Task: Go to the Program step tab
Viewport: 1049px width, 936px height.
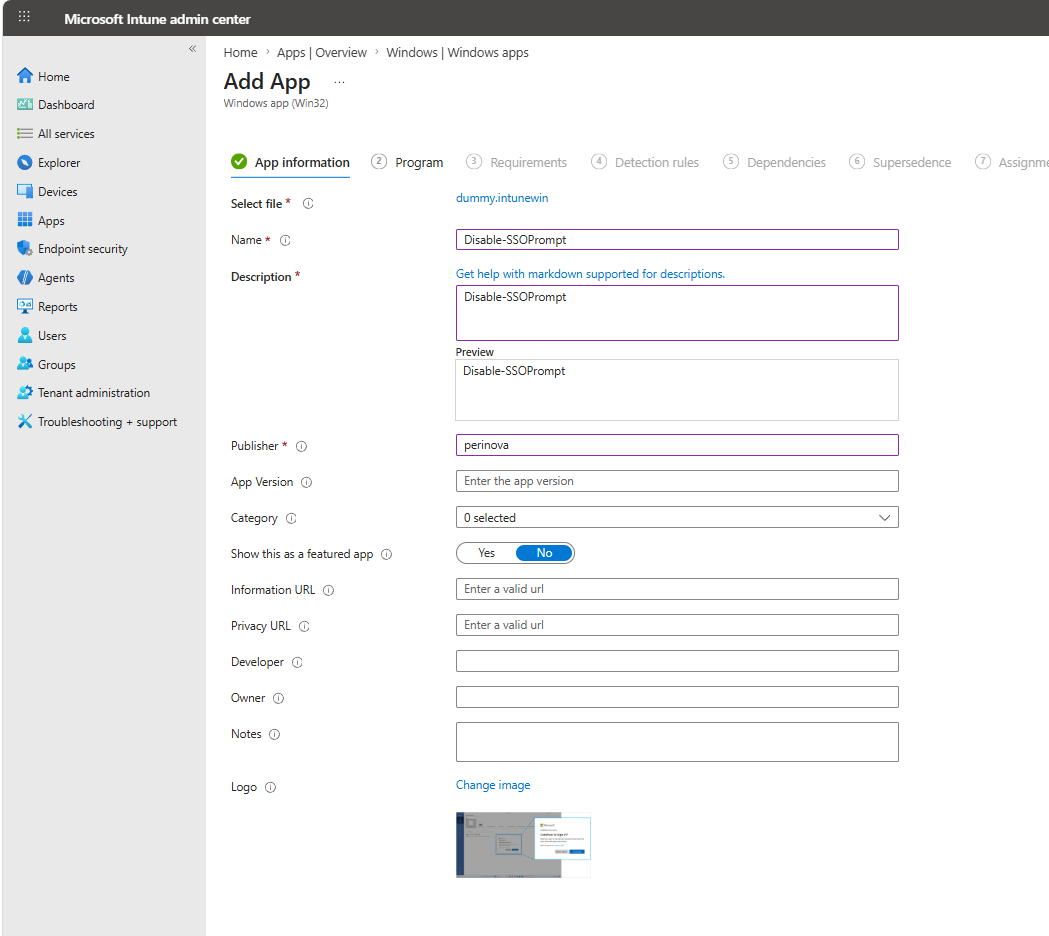Action: [x=407, y=163]
